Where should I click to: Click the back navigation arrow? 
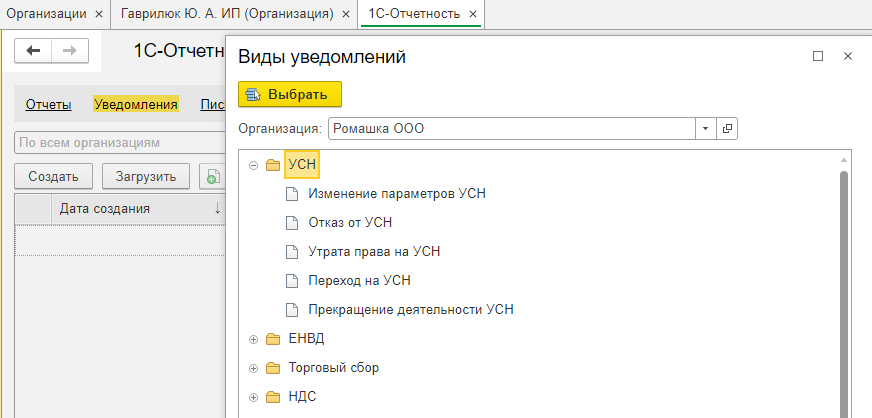coord(33,51)
